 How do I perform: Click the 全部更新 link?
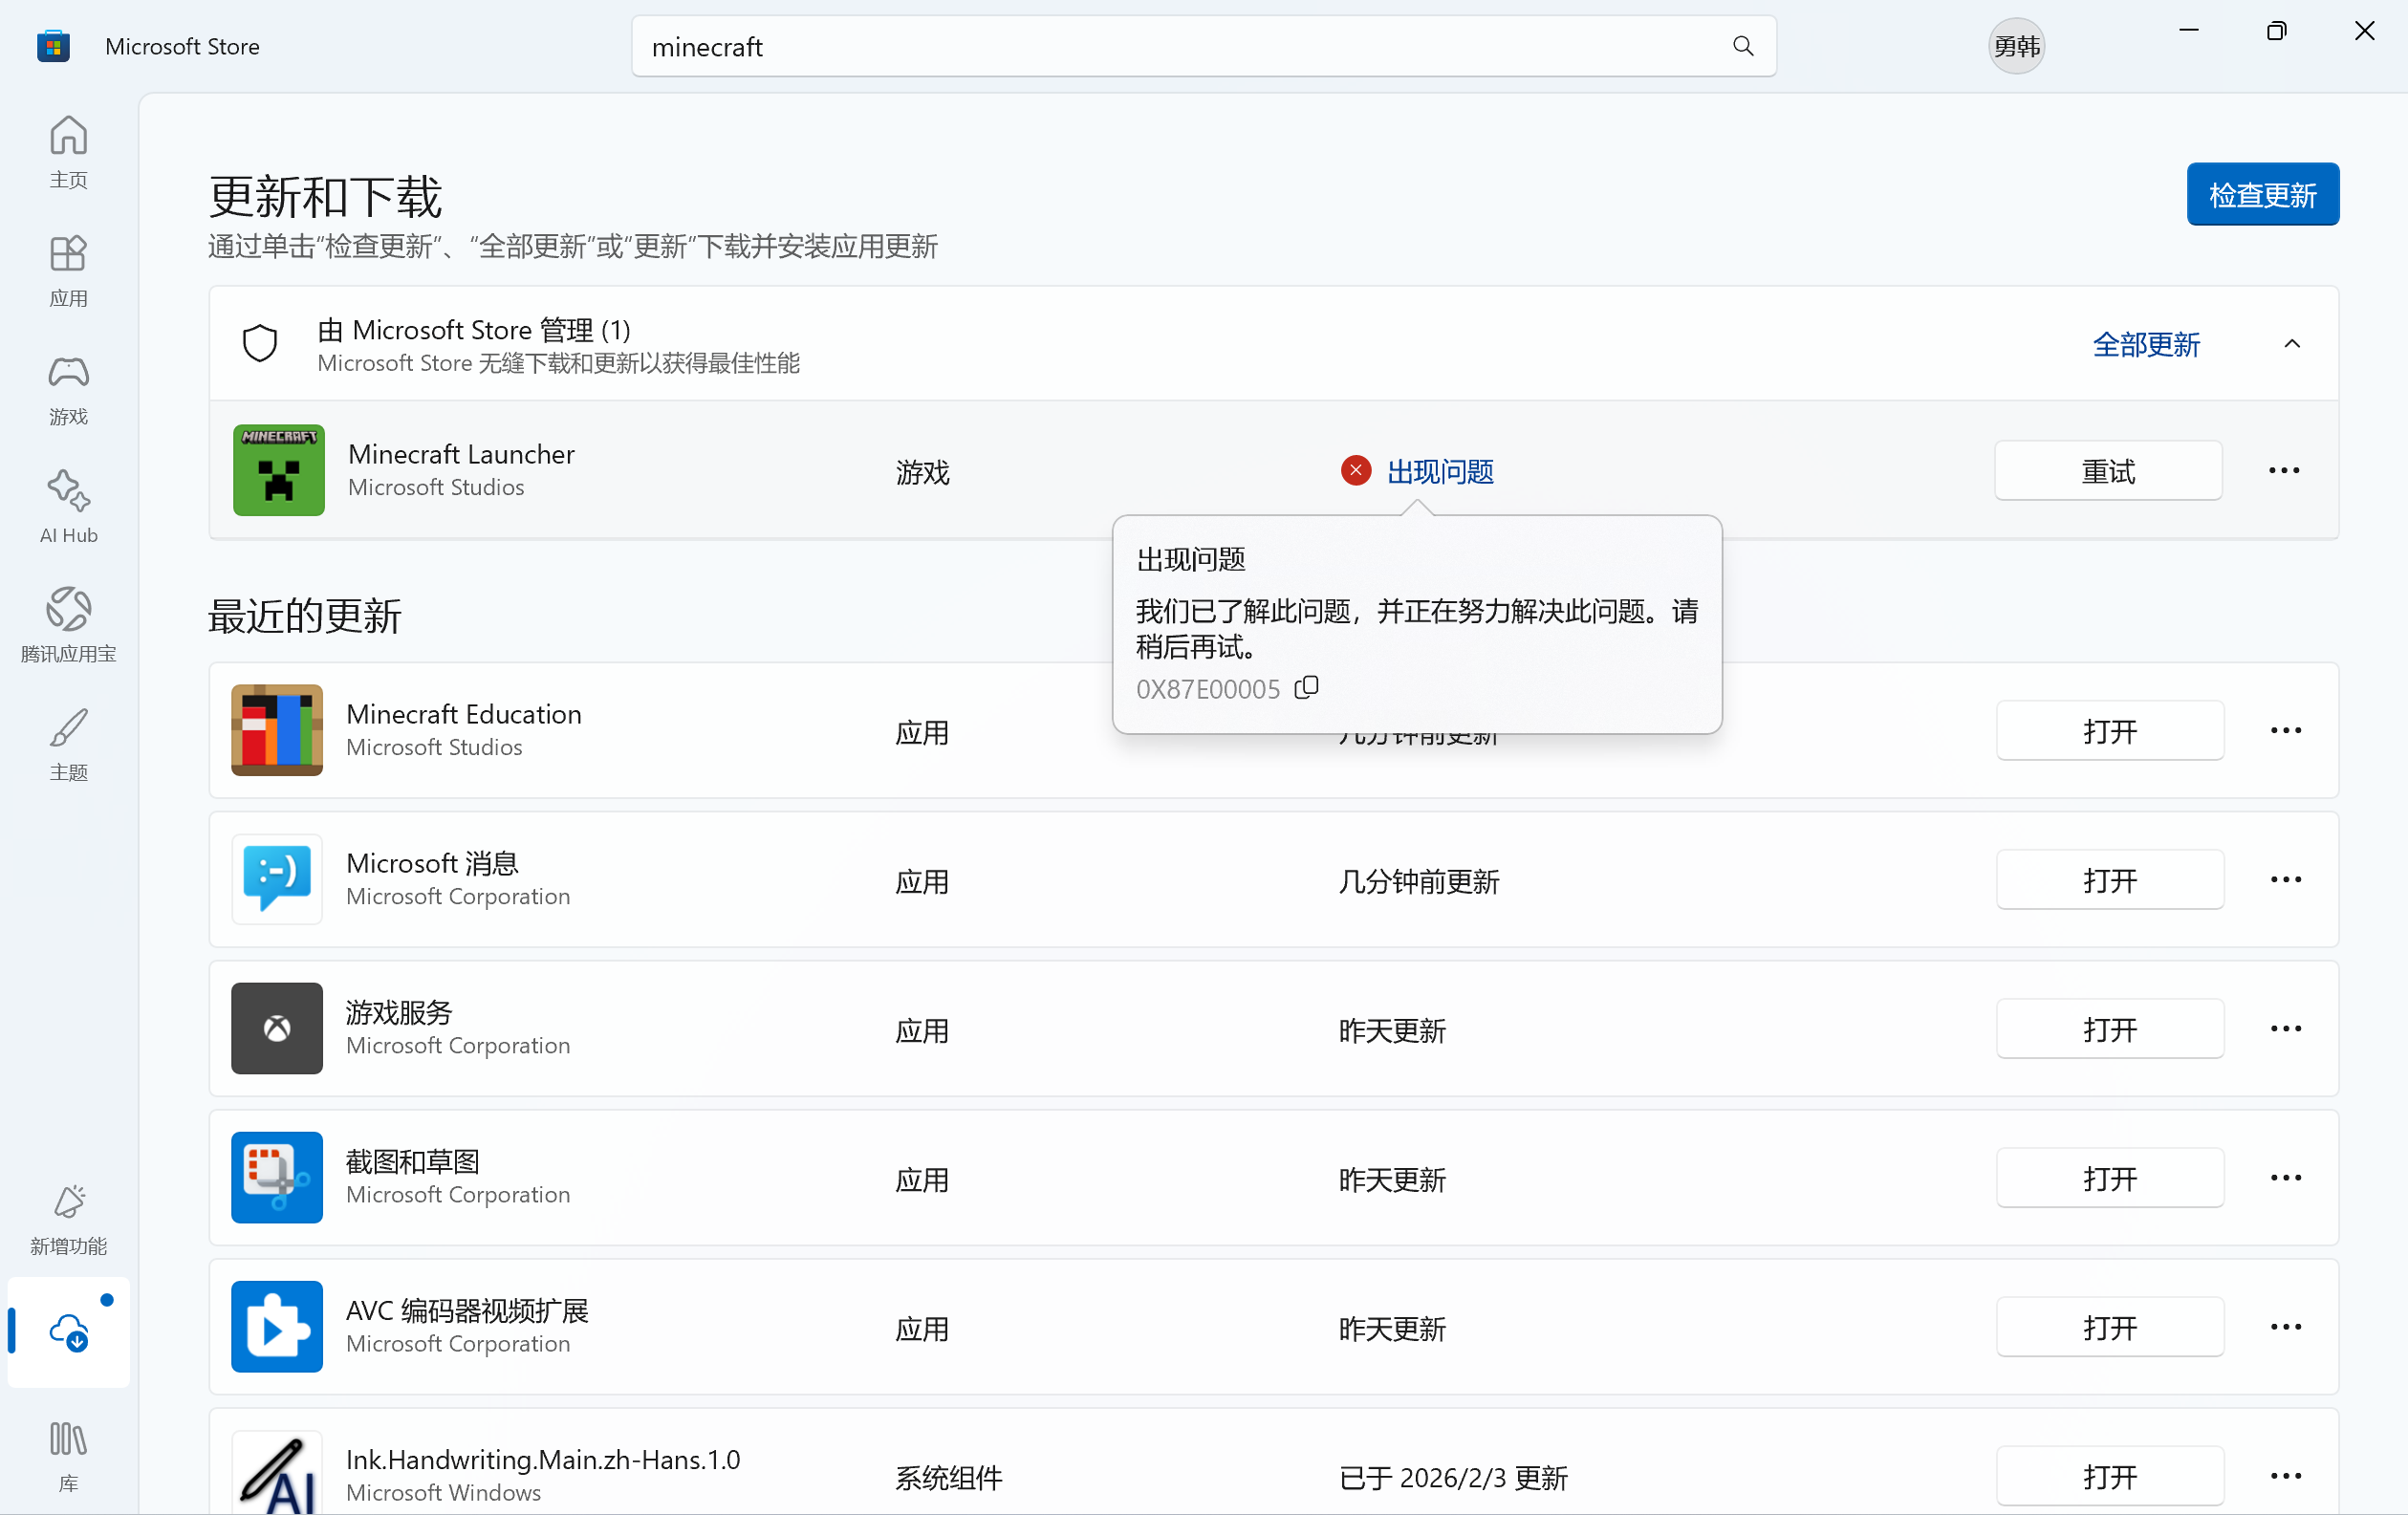point(2145,344)
